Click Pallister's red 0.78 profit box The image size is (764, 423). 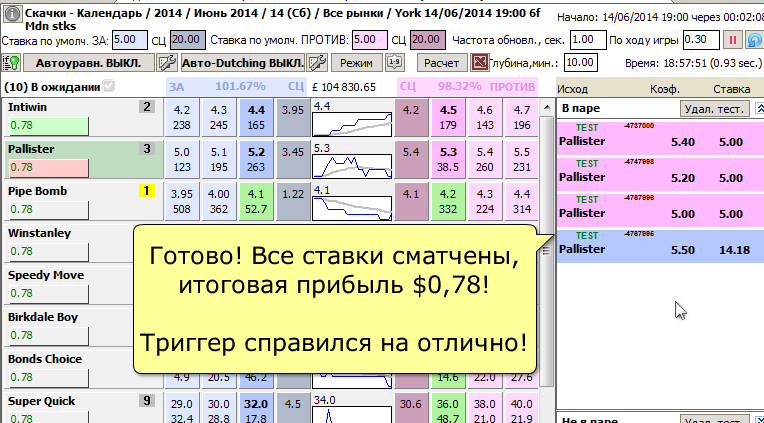tap(49, 168)
